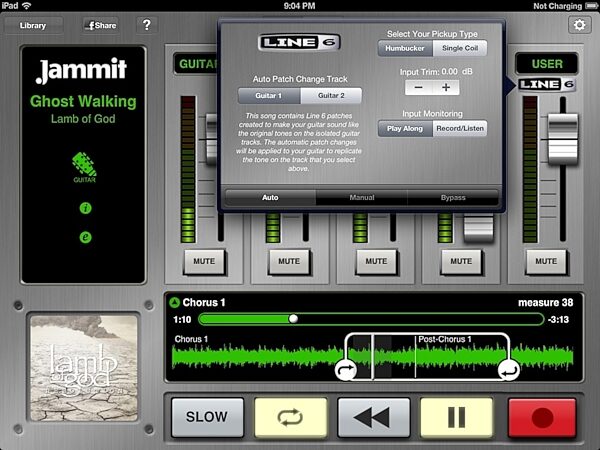Click the GUITAR channel fader knob
The width and height of the screenshot is (600, 450).
pos(212,139)
